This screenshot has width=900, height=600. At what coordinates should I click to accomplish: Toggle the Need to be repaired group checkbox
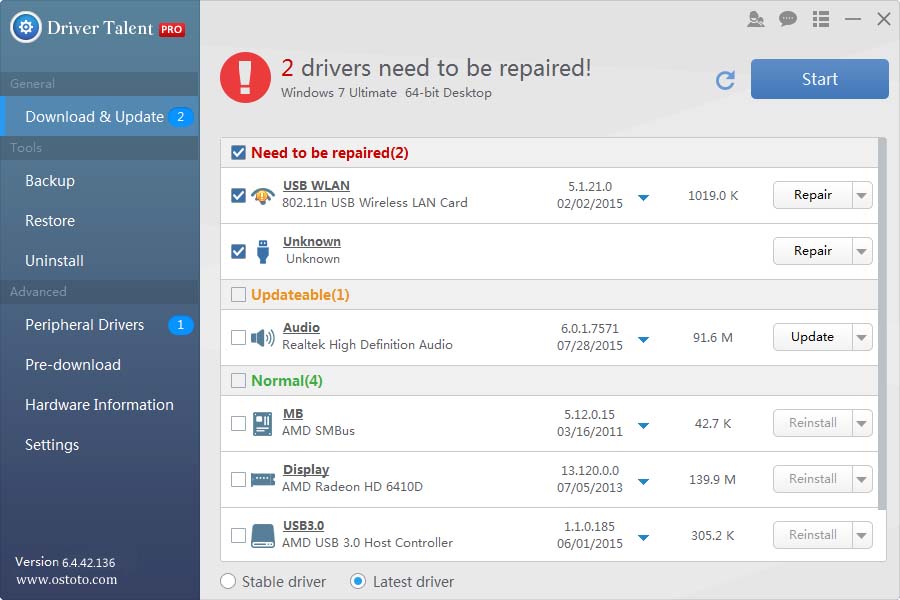coord(238,153)
